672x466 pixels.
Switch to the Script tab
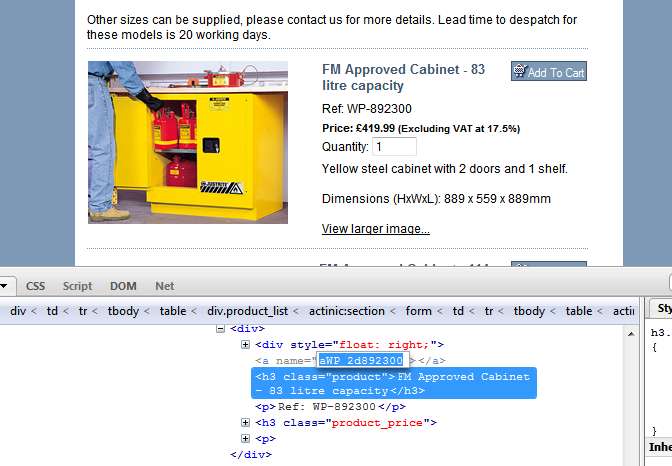tap(77, 286)
